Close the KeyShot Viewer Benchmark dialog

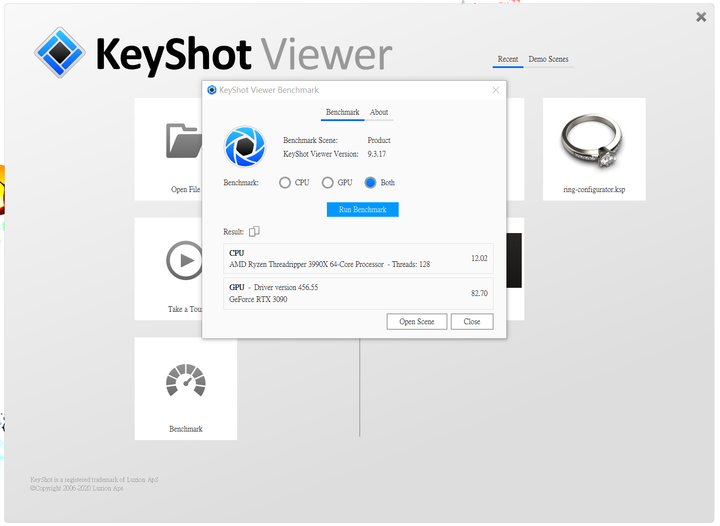(495, 90)
